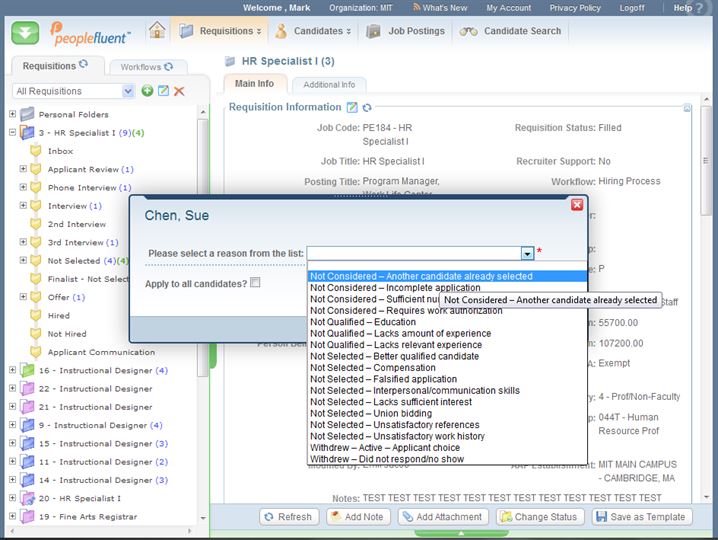Click refresh icon beside Requisition Information
This screenshot has height=540, width=718.
click(x=367, y=108)
